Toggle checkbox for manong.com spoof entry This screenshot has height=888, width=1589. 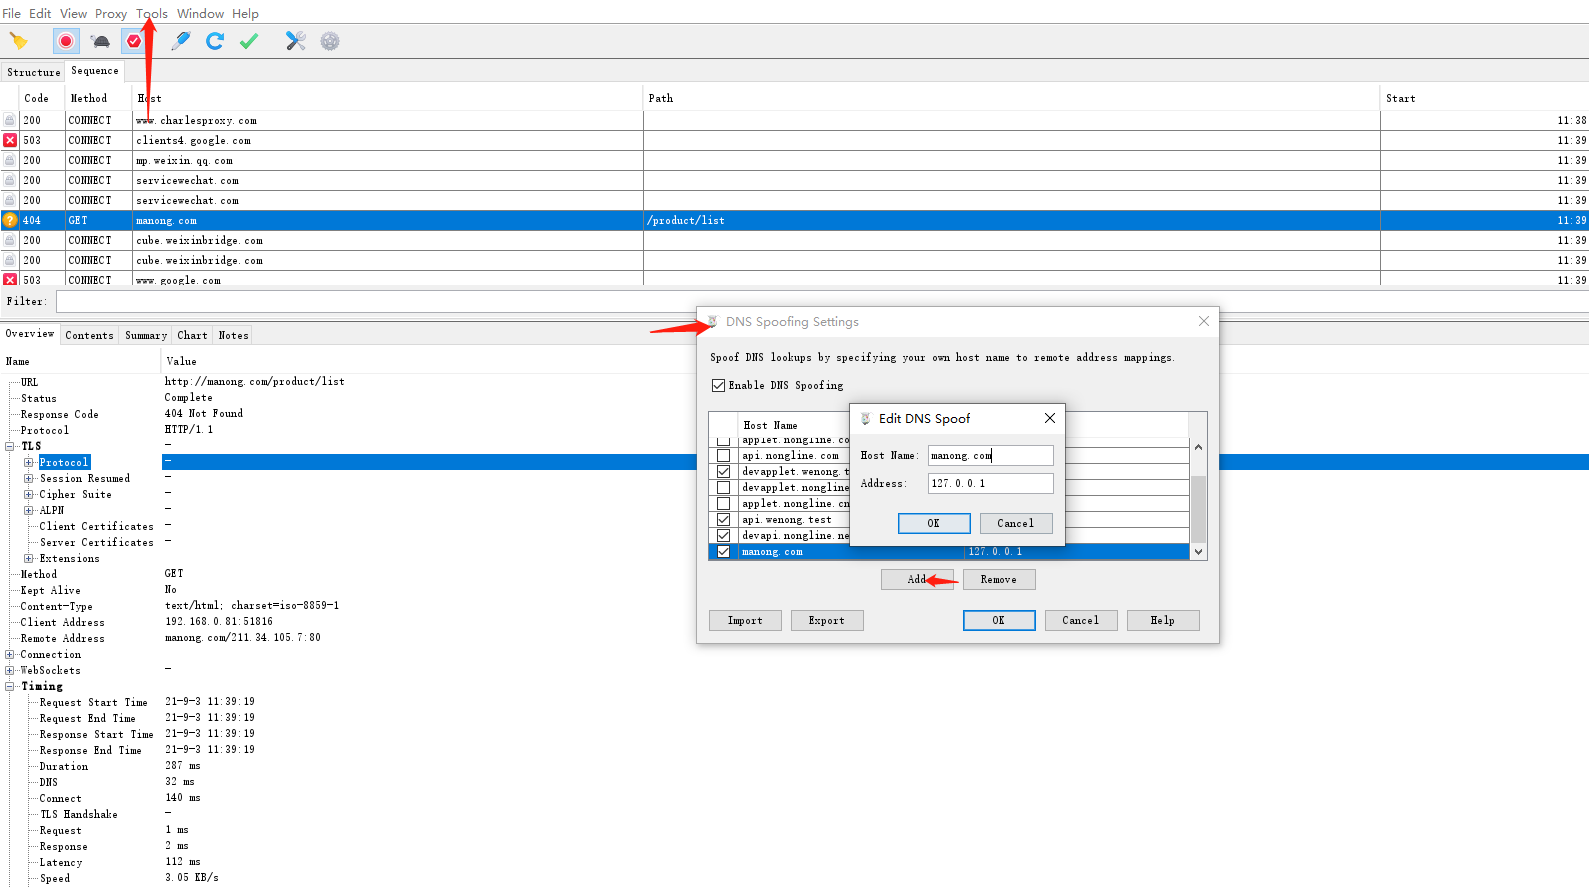coord(723,552)
